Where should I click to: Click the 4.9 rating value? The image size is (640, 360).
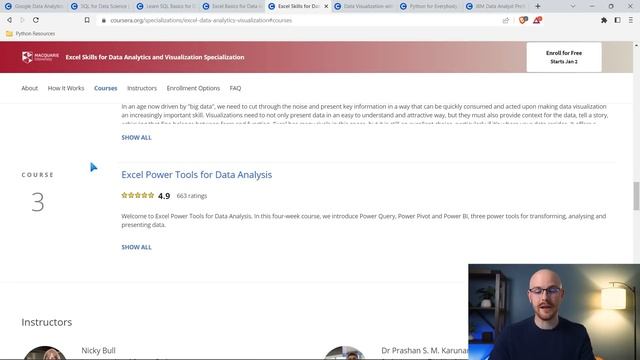coord(164,196)
